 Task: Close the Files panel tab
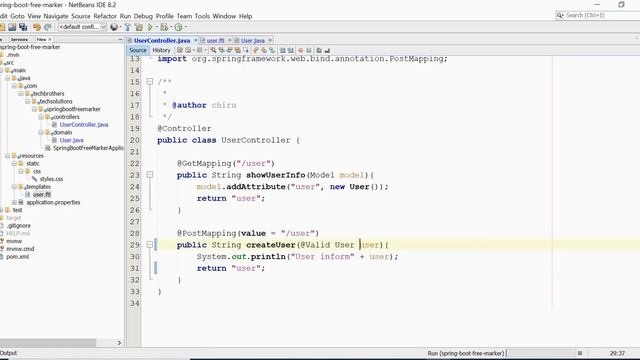point(50,39)
